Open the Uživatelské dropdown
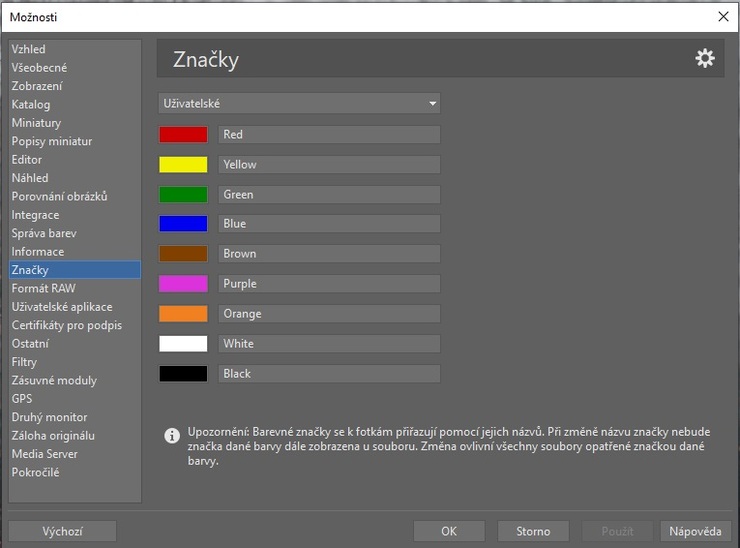Screen dimensions: 740x548 click(299, 103)
